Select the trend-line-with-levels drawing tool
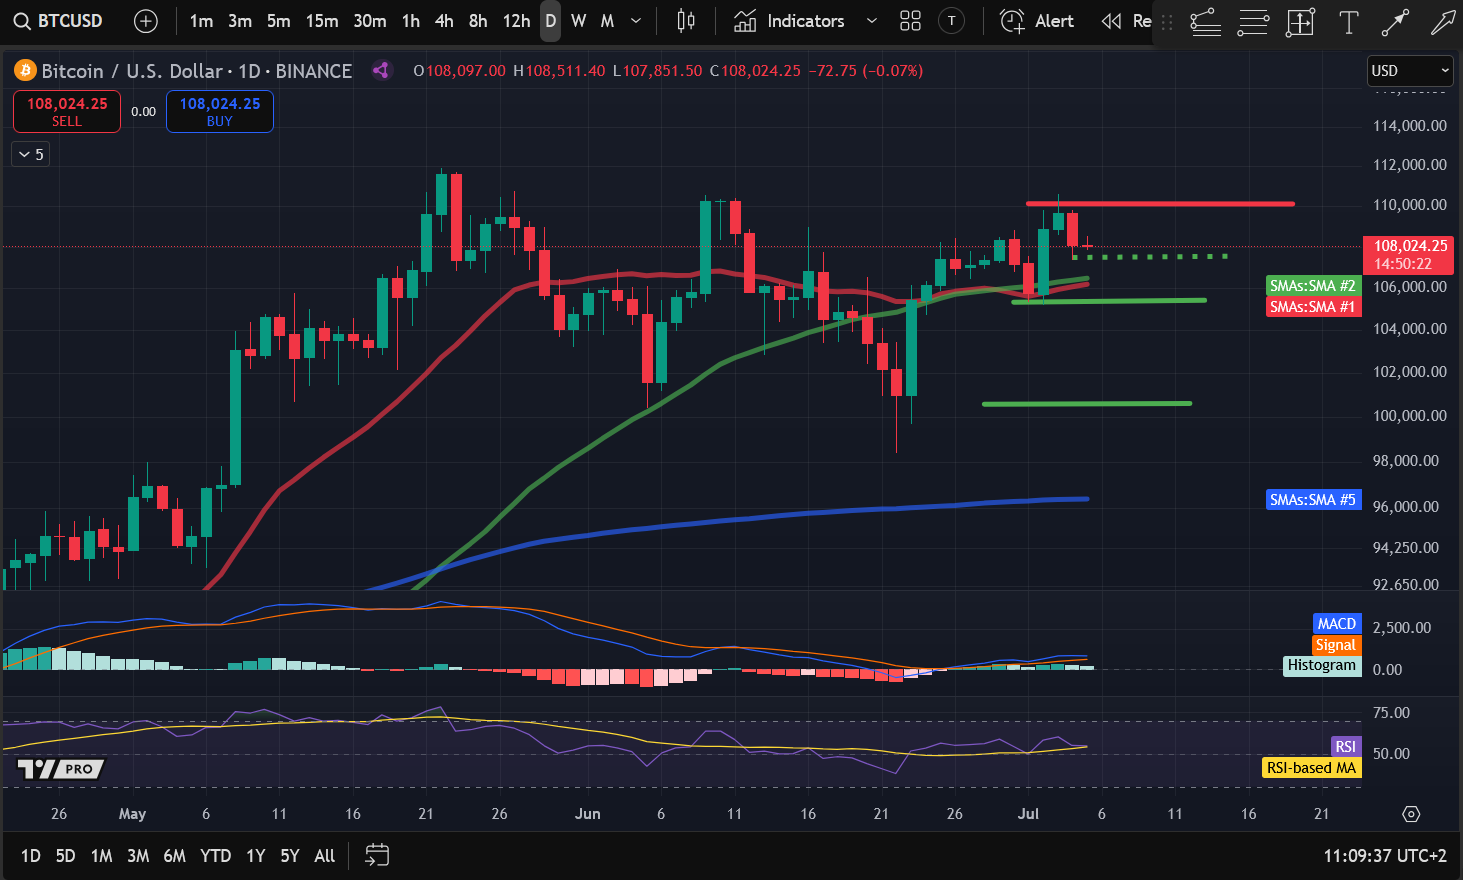 pyautogui.click(x=1206, y=22)
